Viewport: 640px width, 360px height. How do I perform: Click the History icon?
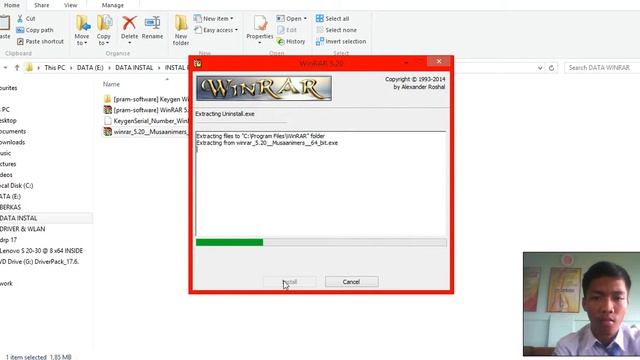pyautogui.click(x=280, y=42)
